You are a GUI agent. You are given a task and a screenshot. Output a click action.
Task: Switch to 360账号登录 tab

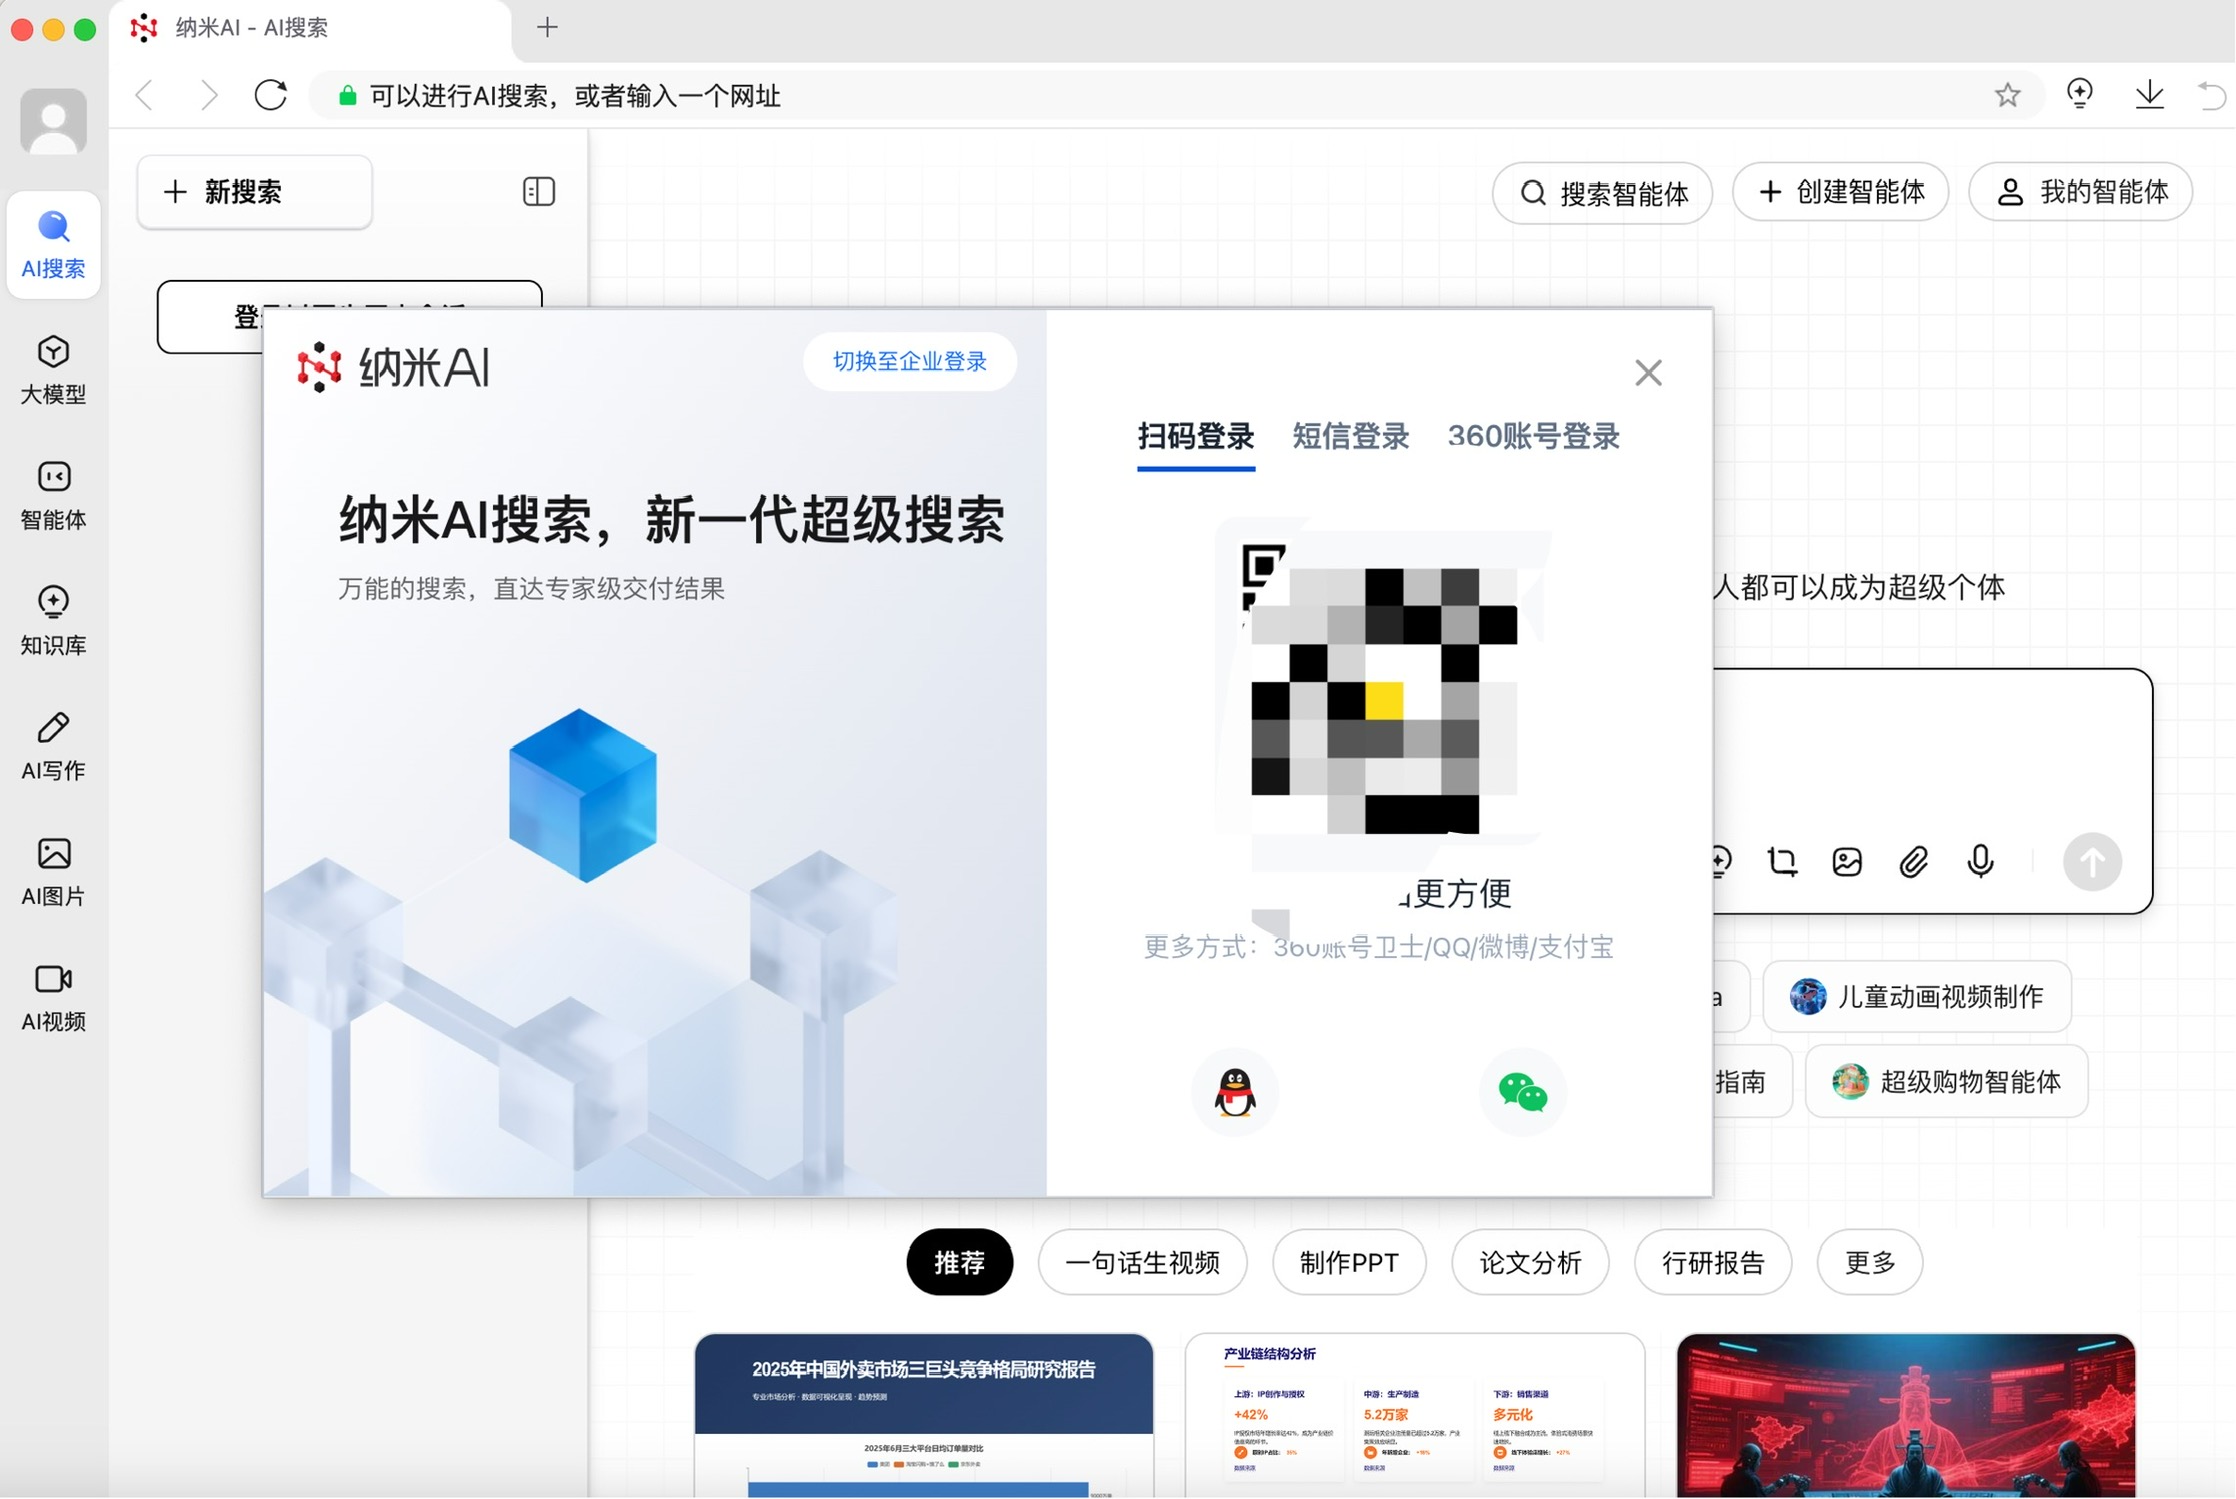click(1533, 437)
